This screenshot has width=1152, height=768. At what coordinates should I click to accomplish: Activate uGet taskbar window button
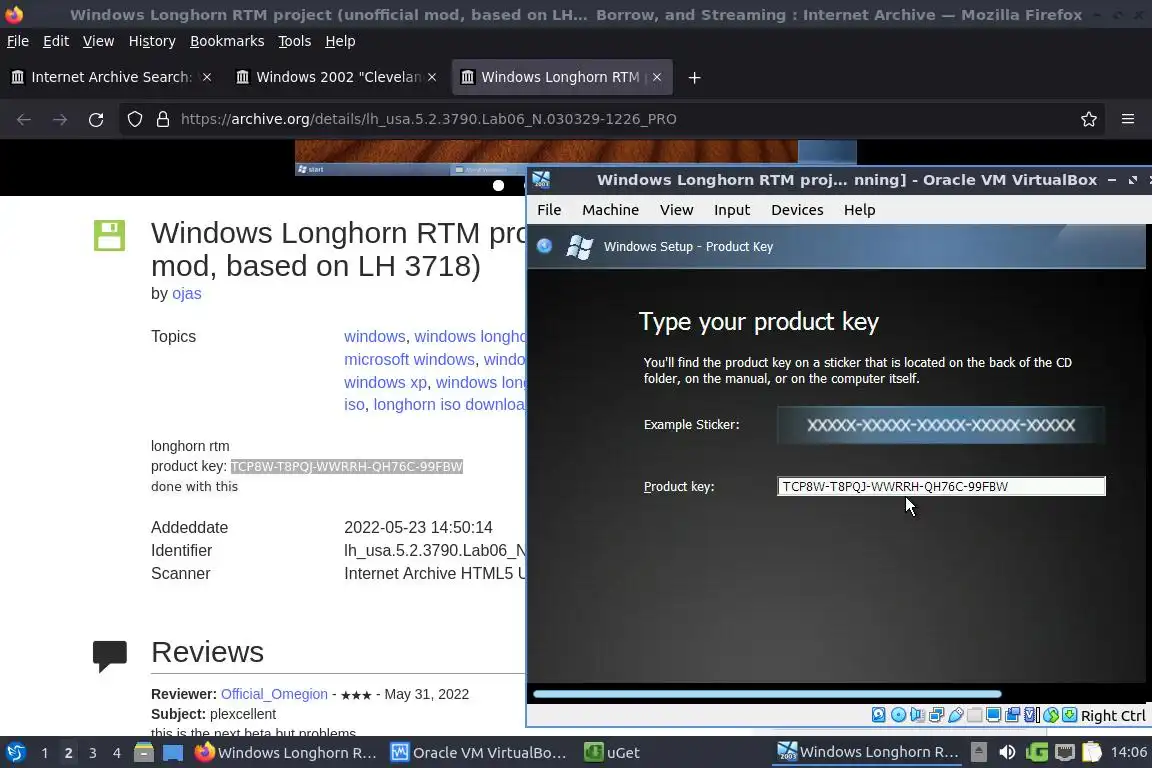click(613, 753)
